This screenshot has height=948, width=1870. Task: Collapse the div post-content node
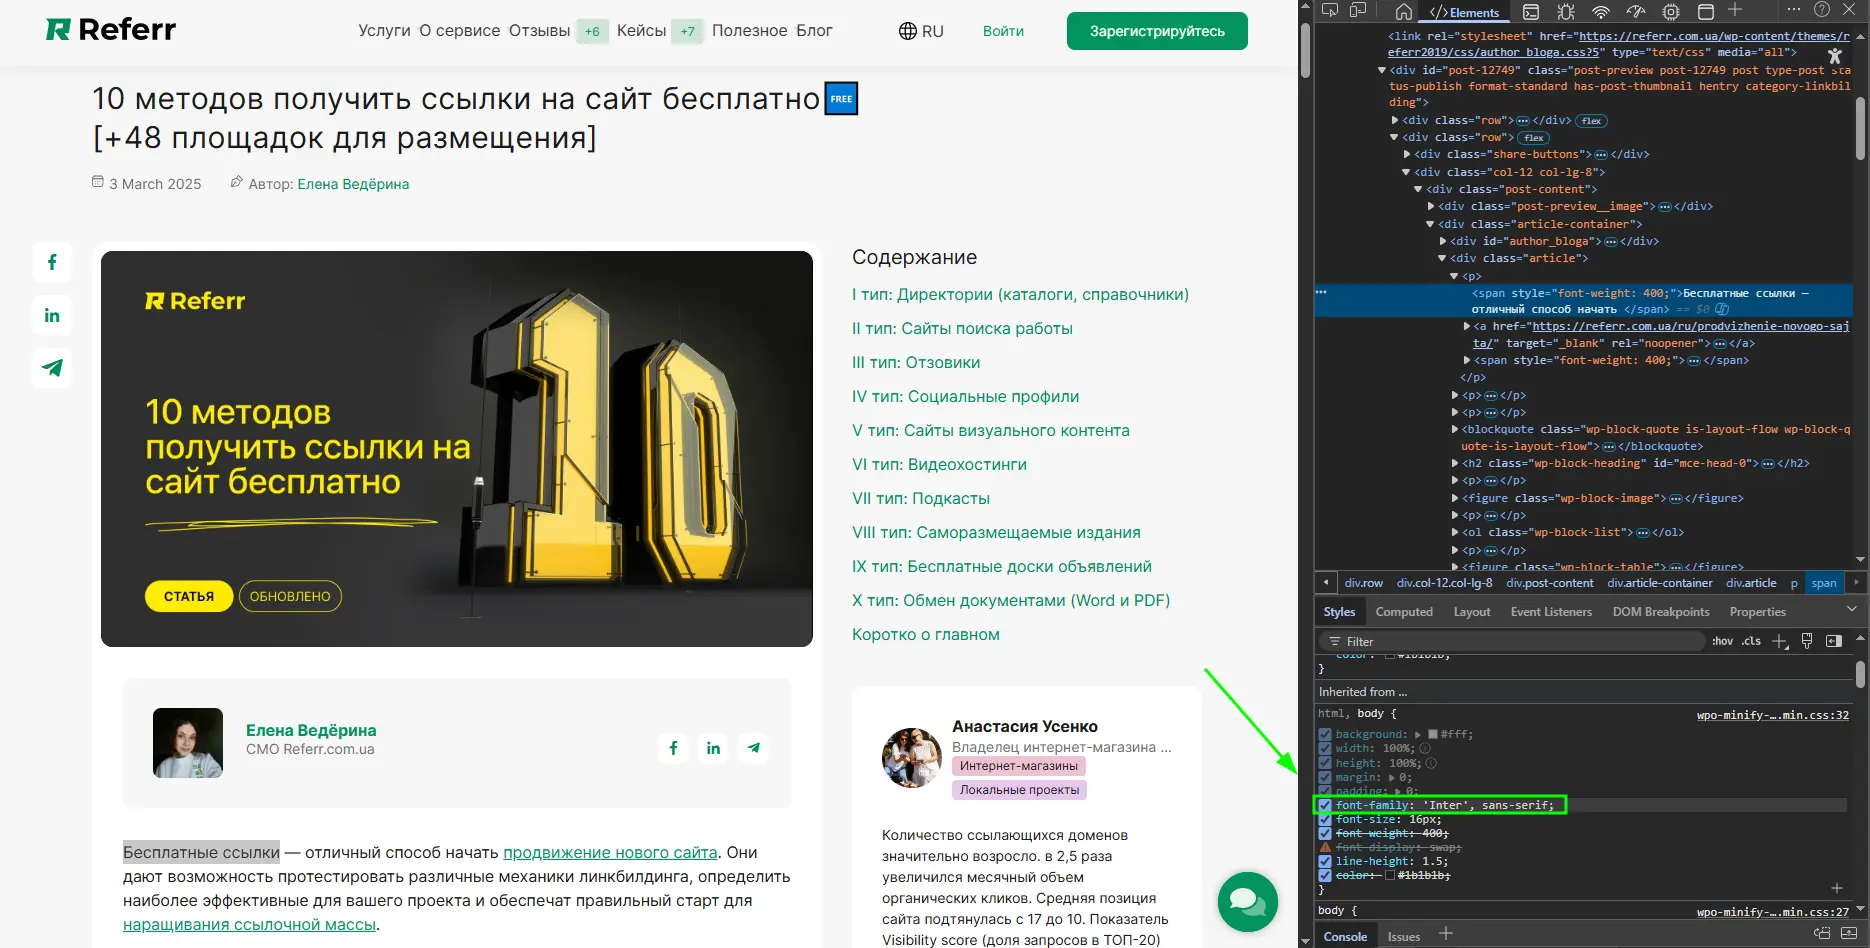(x=1418, y=188)
